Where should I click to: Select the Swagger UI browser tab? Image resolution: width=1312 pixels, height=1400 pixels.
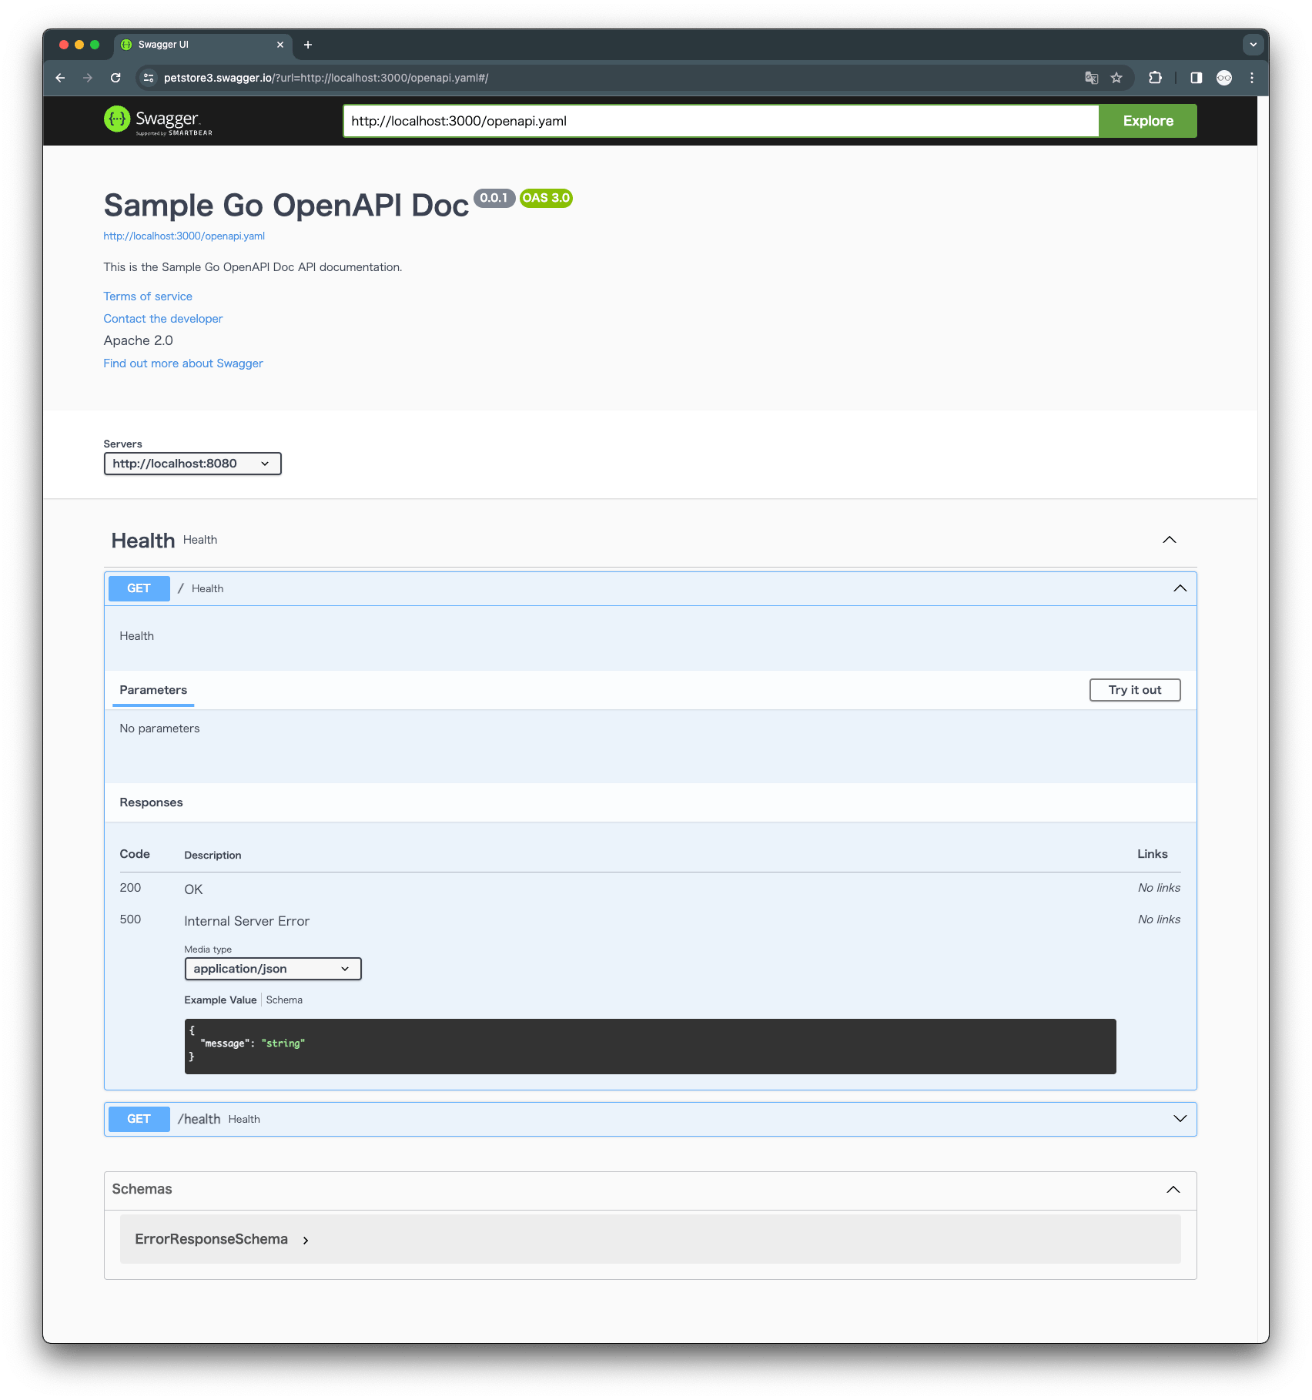pos(203,45)
